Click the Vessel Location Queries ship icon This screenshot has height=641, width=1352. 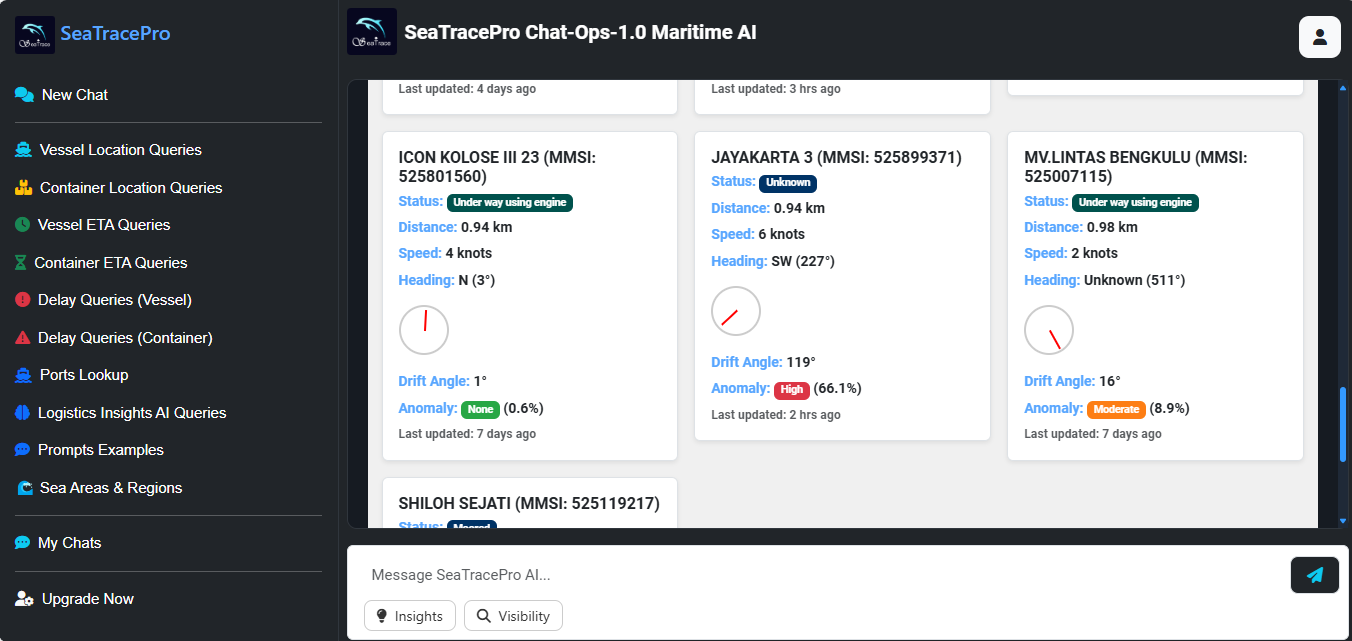pos(23,150)
